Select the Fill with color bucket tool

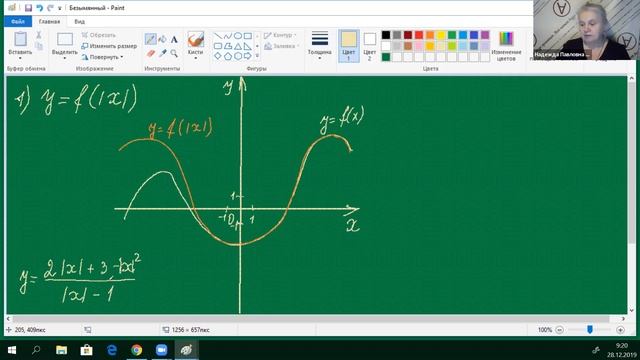click(162, 39)
